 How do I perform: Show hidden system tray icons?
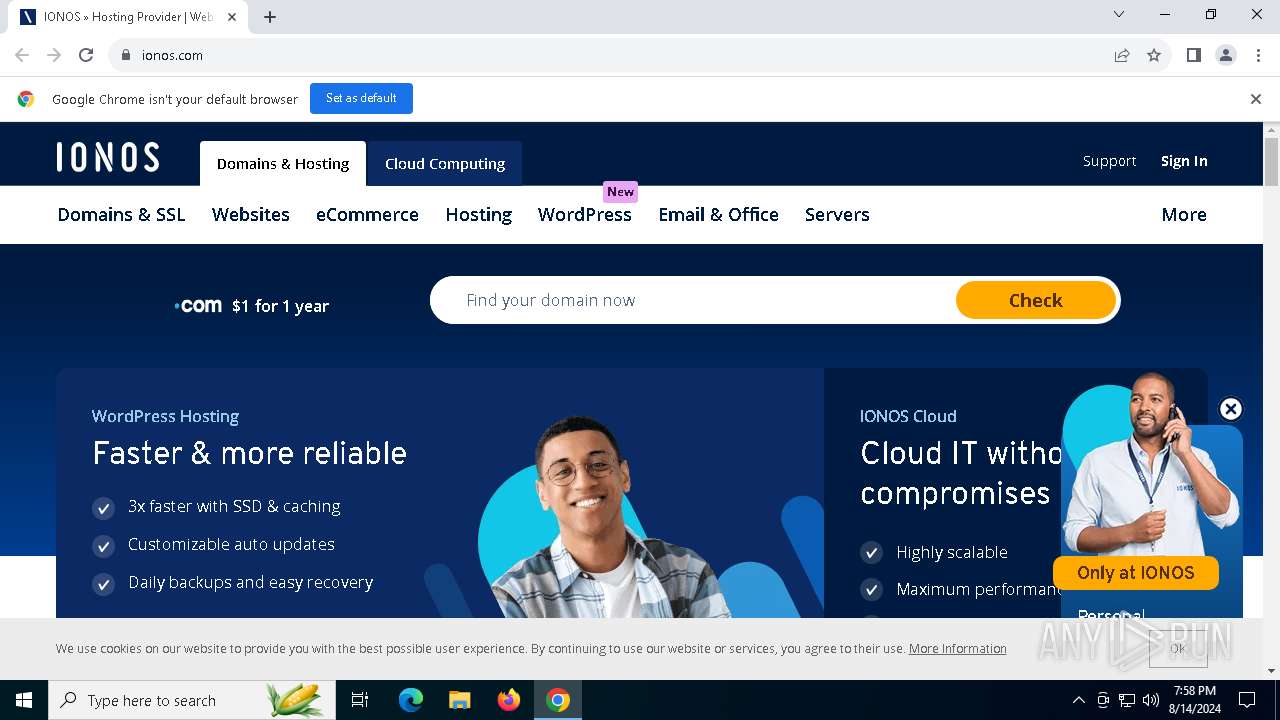1078,700
